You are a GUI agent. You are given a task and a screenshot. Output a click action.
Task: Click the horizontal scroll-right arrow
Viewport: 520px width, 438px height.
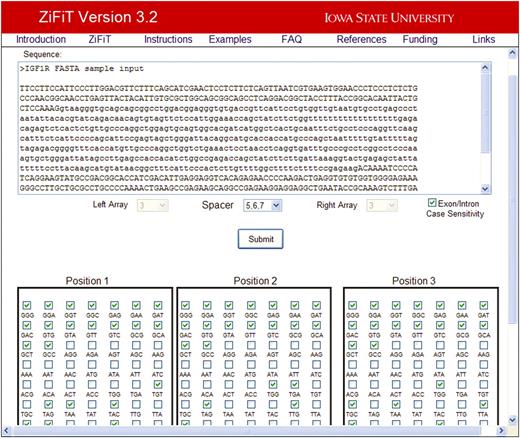click(501, 431)
